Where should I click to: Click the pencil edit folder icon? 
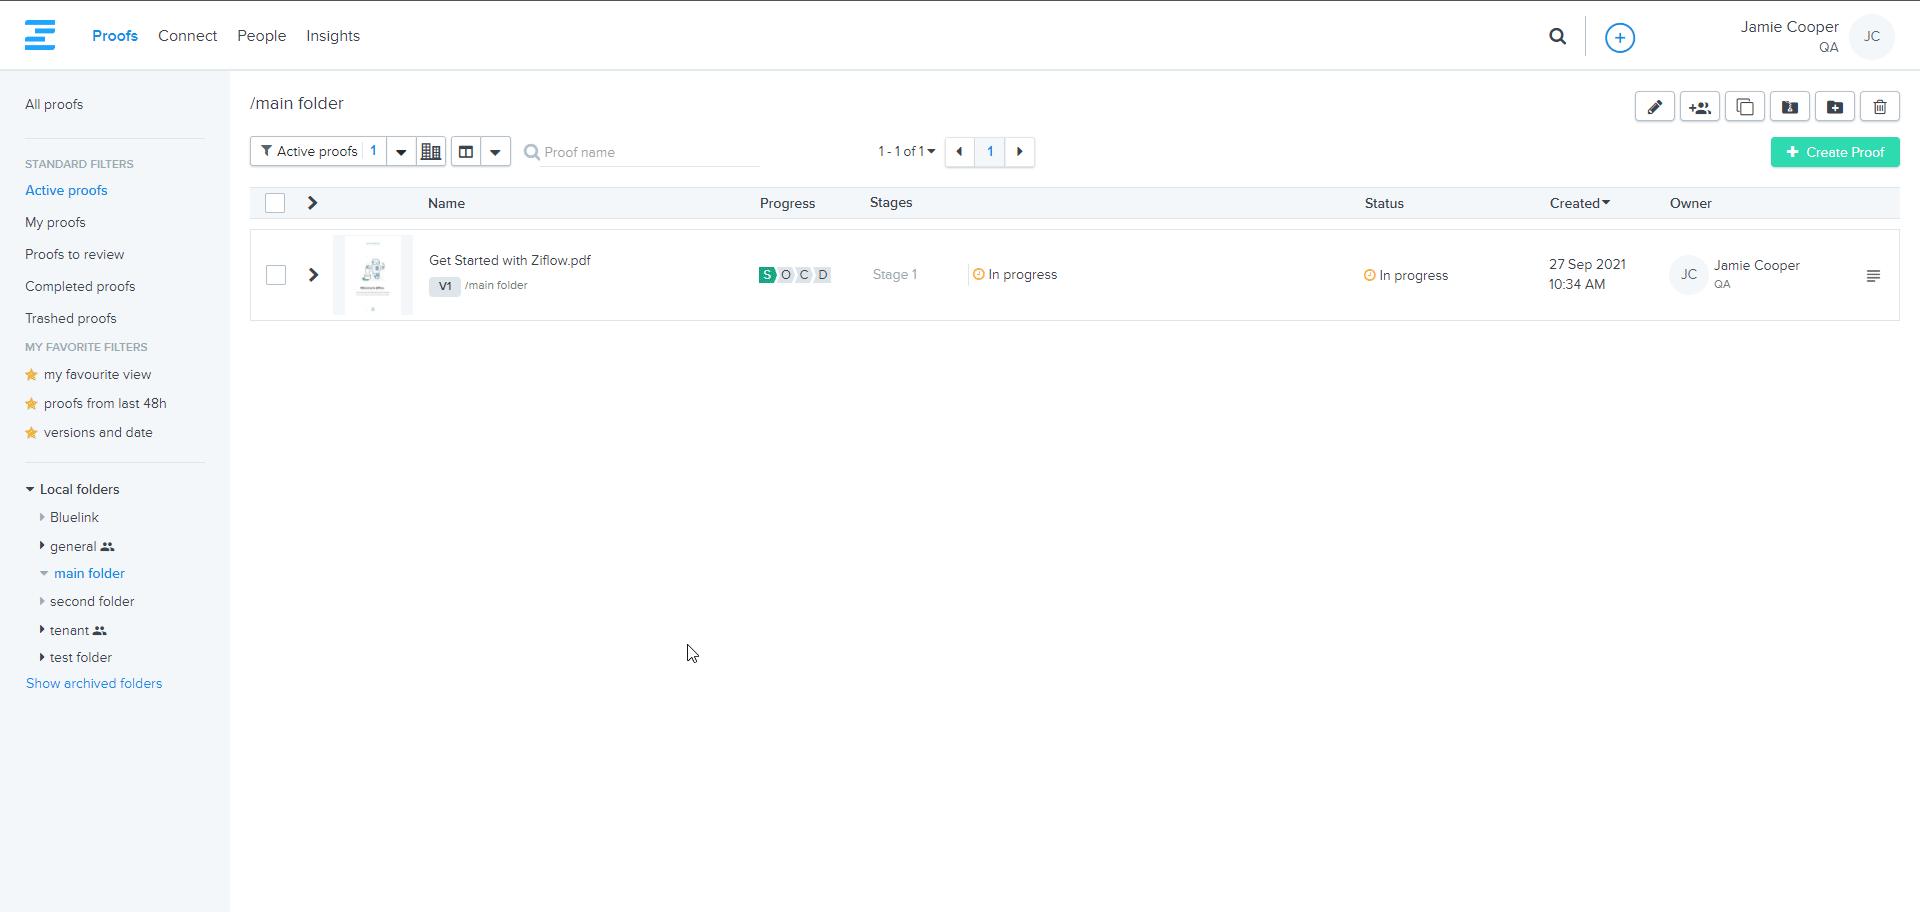(x=1654, y=107)
